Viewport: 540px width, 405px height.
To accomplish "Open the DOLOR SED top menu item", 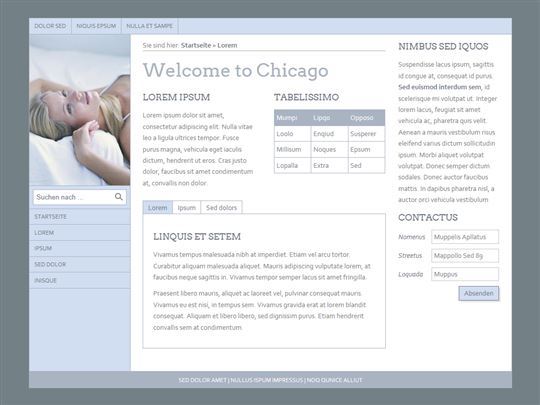I will tap(50, 26).
